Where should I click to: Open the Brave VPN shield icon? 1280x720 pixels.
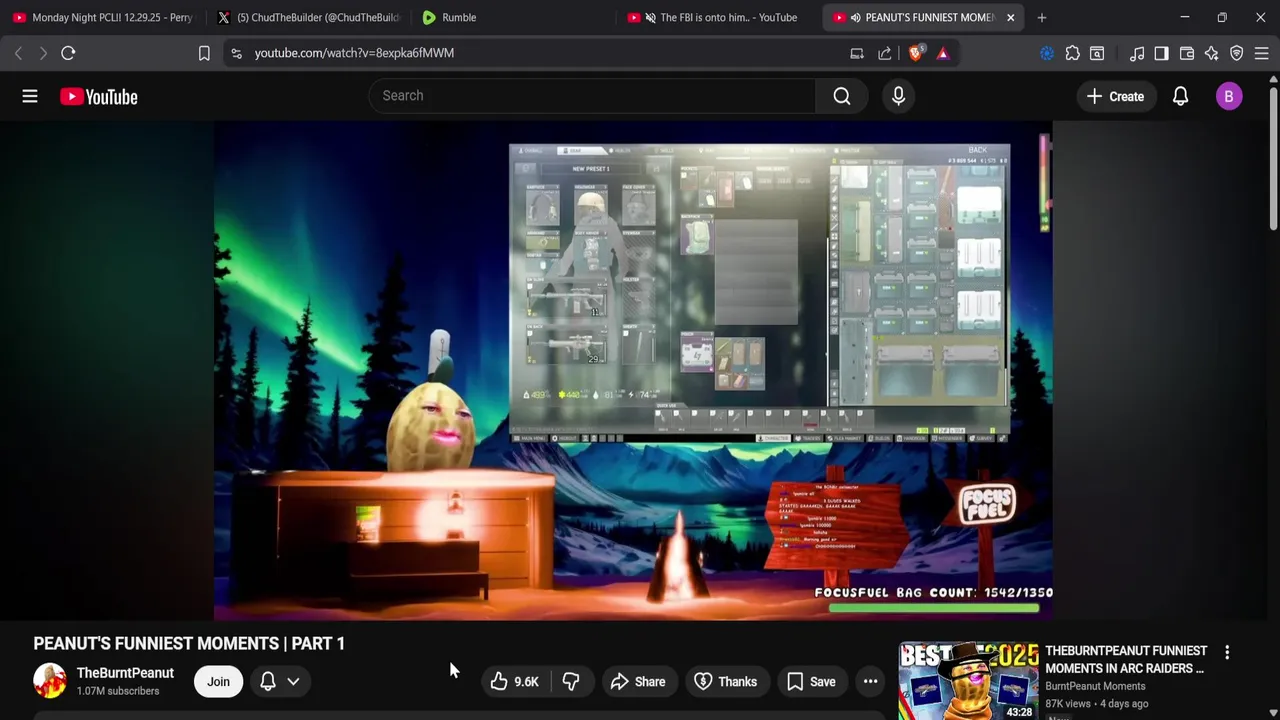click(1237, 53)
